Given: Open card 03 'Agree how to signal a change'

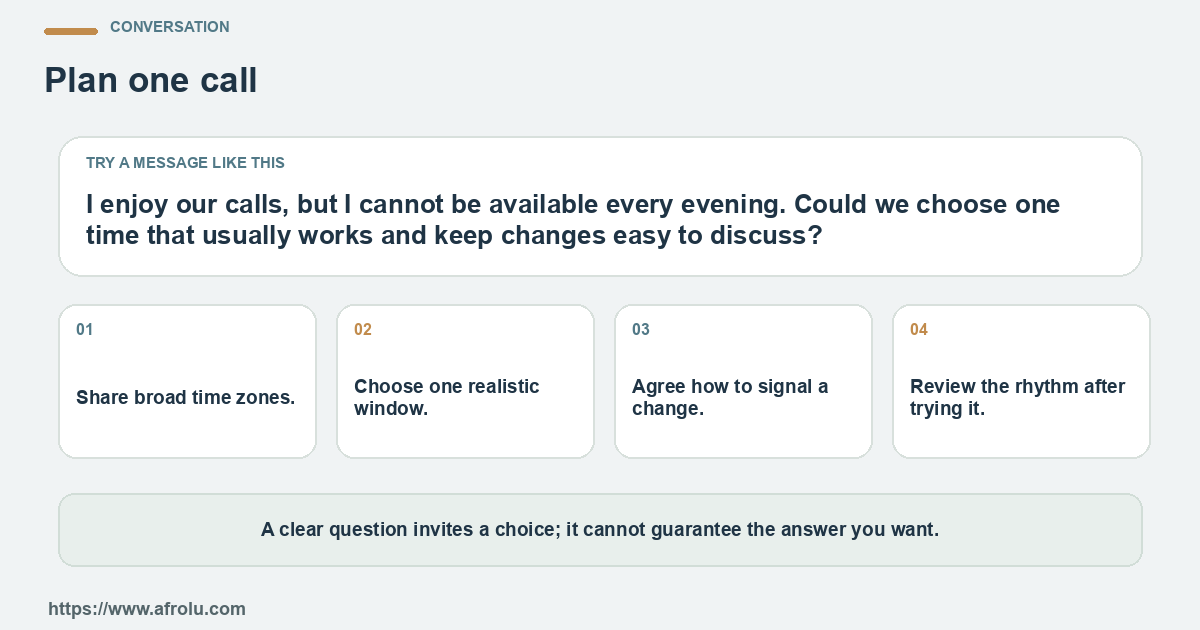Looking at the screenshot, I should click(x=743, y=381).
